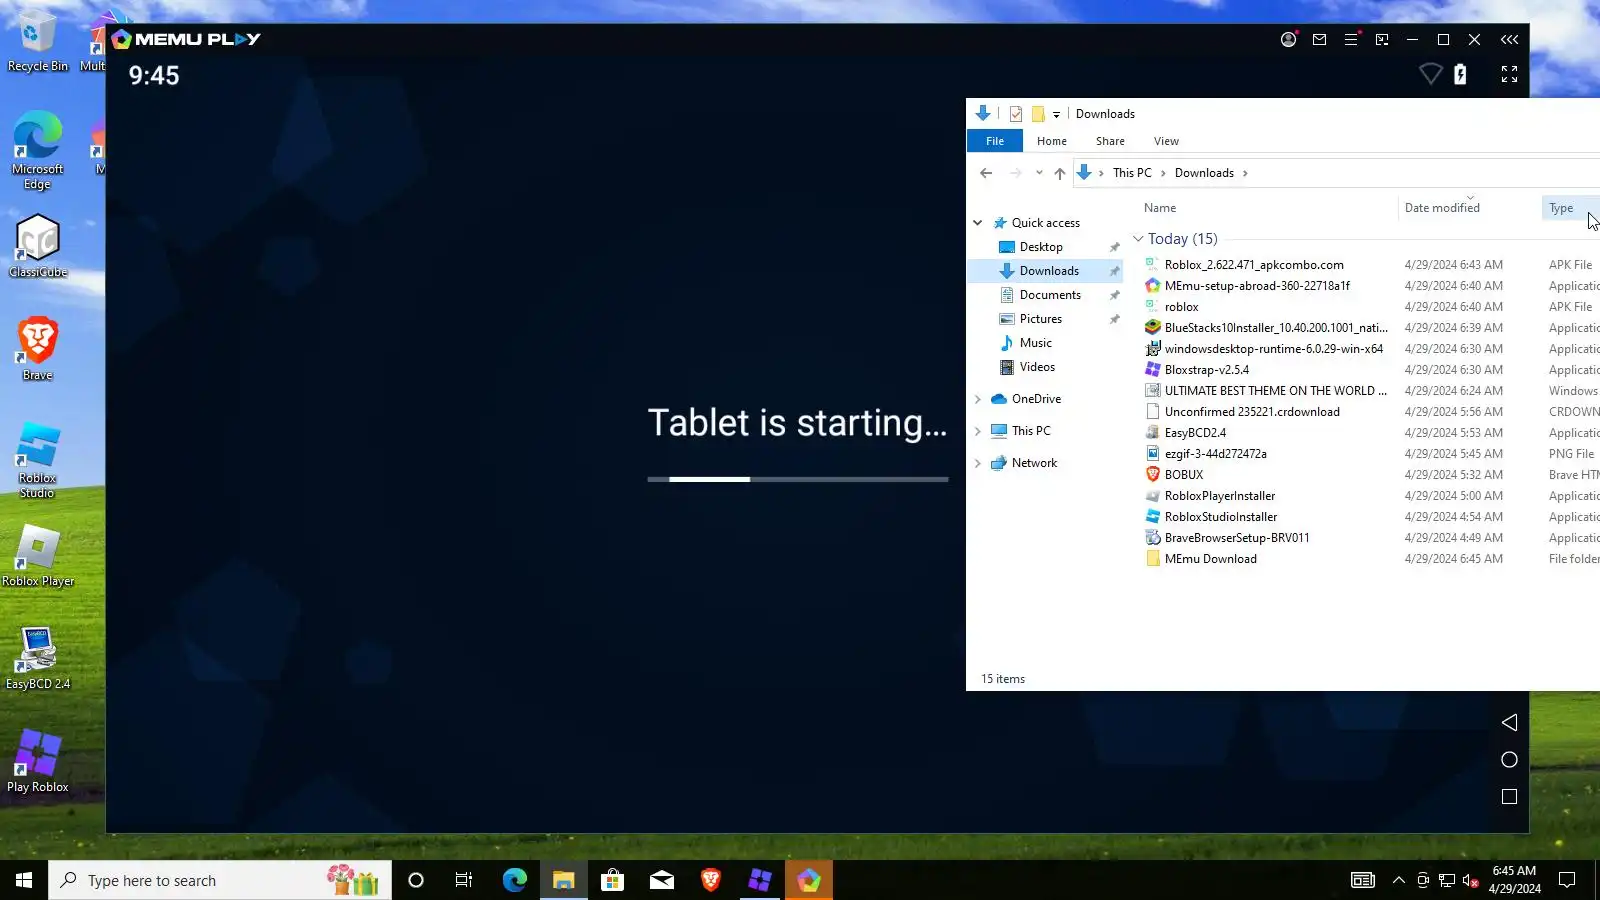Open Task View from the taskbar
The width and height of the screenshot is (1600, 900).
click(464, 880)
